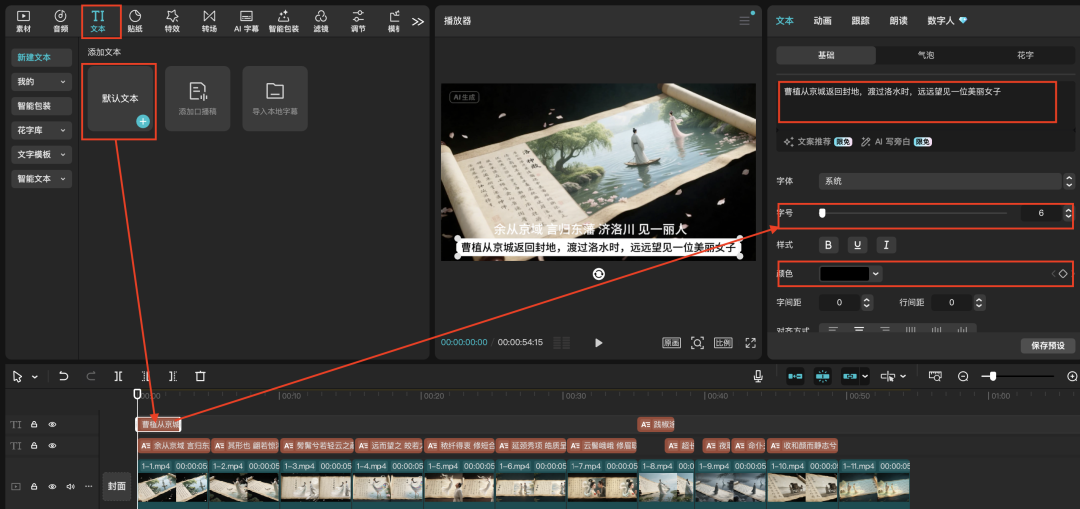The width and height of the screenshot is (1080, 509).
Task: Expand the 智能文本 sidebar group
Action: point(42,179)
